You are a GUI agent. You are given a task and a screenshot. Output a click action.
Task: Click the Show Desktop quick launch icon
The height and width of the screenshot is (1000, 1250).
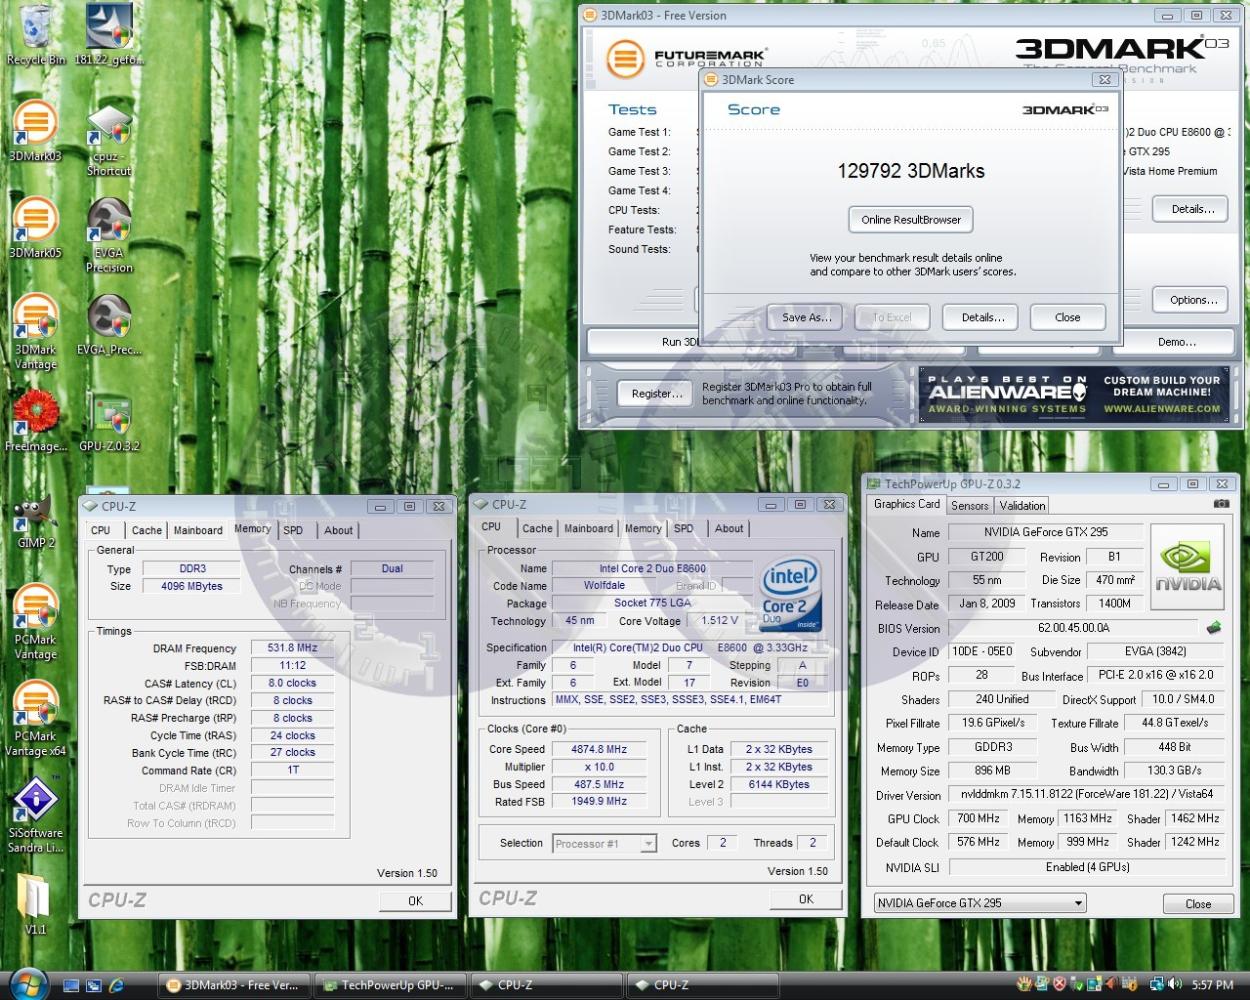point(70,985)
